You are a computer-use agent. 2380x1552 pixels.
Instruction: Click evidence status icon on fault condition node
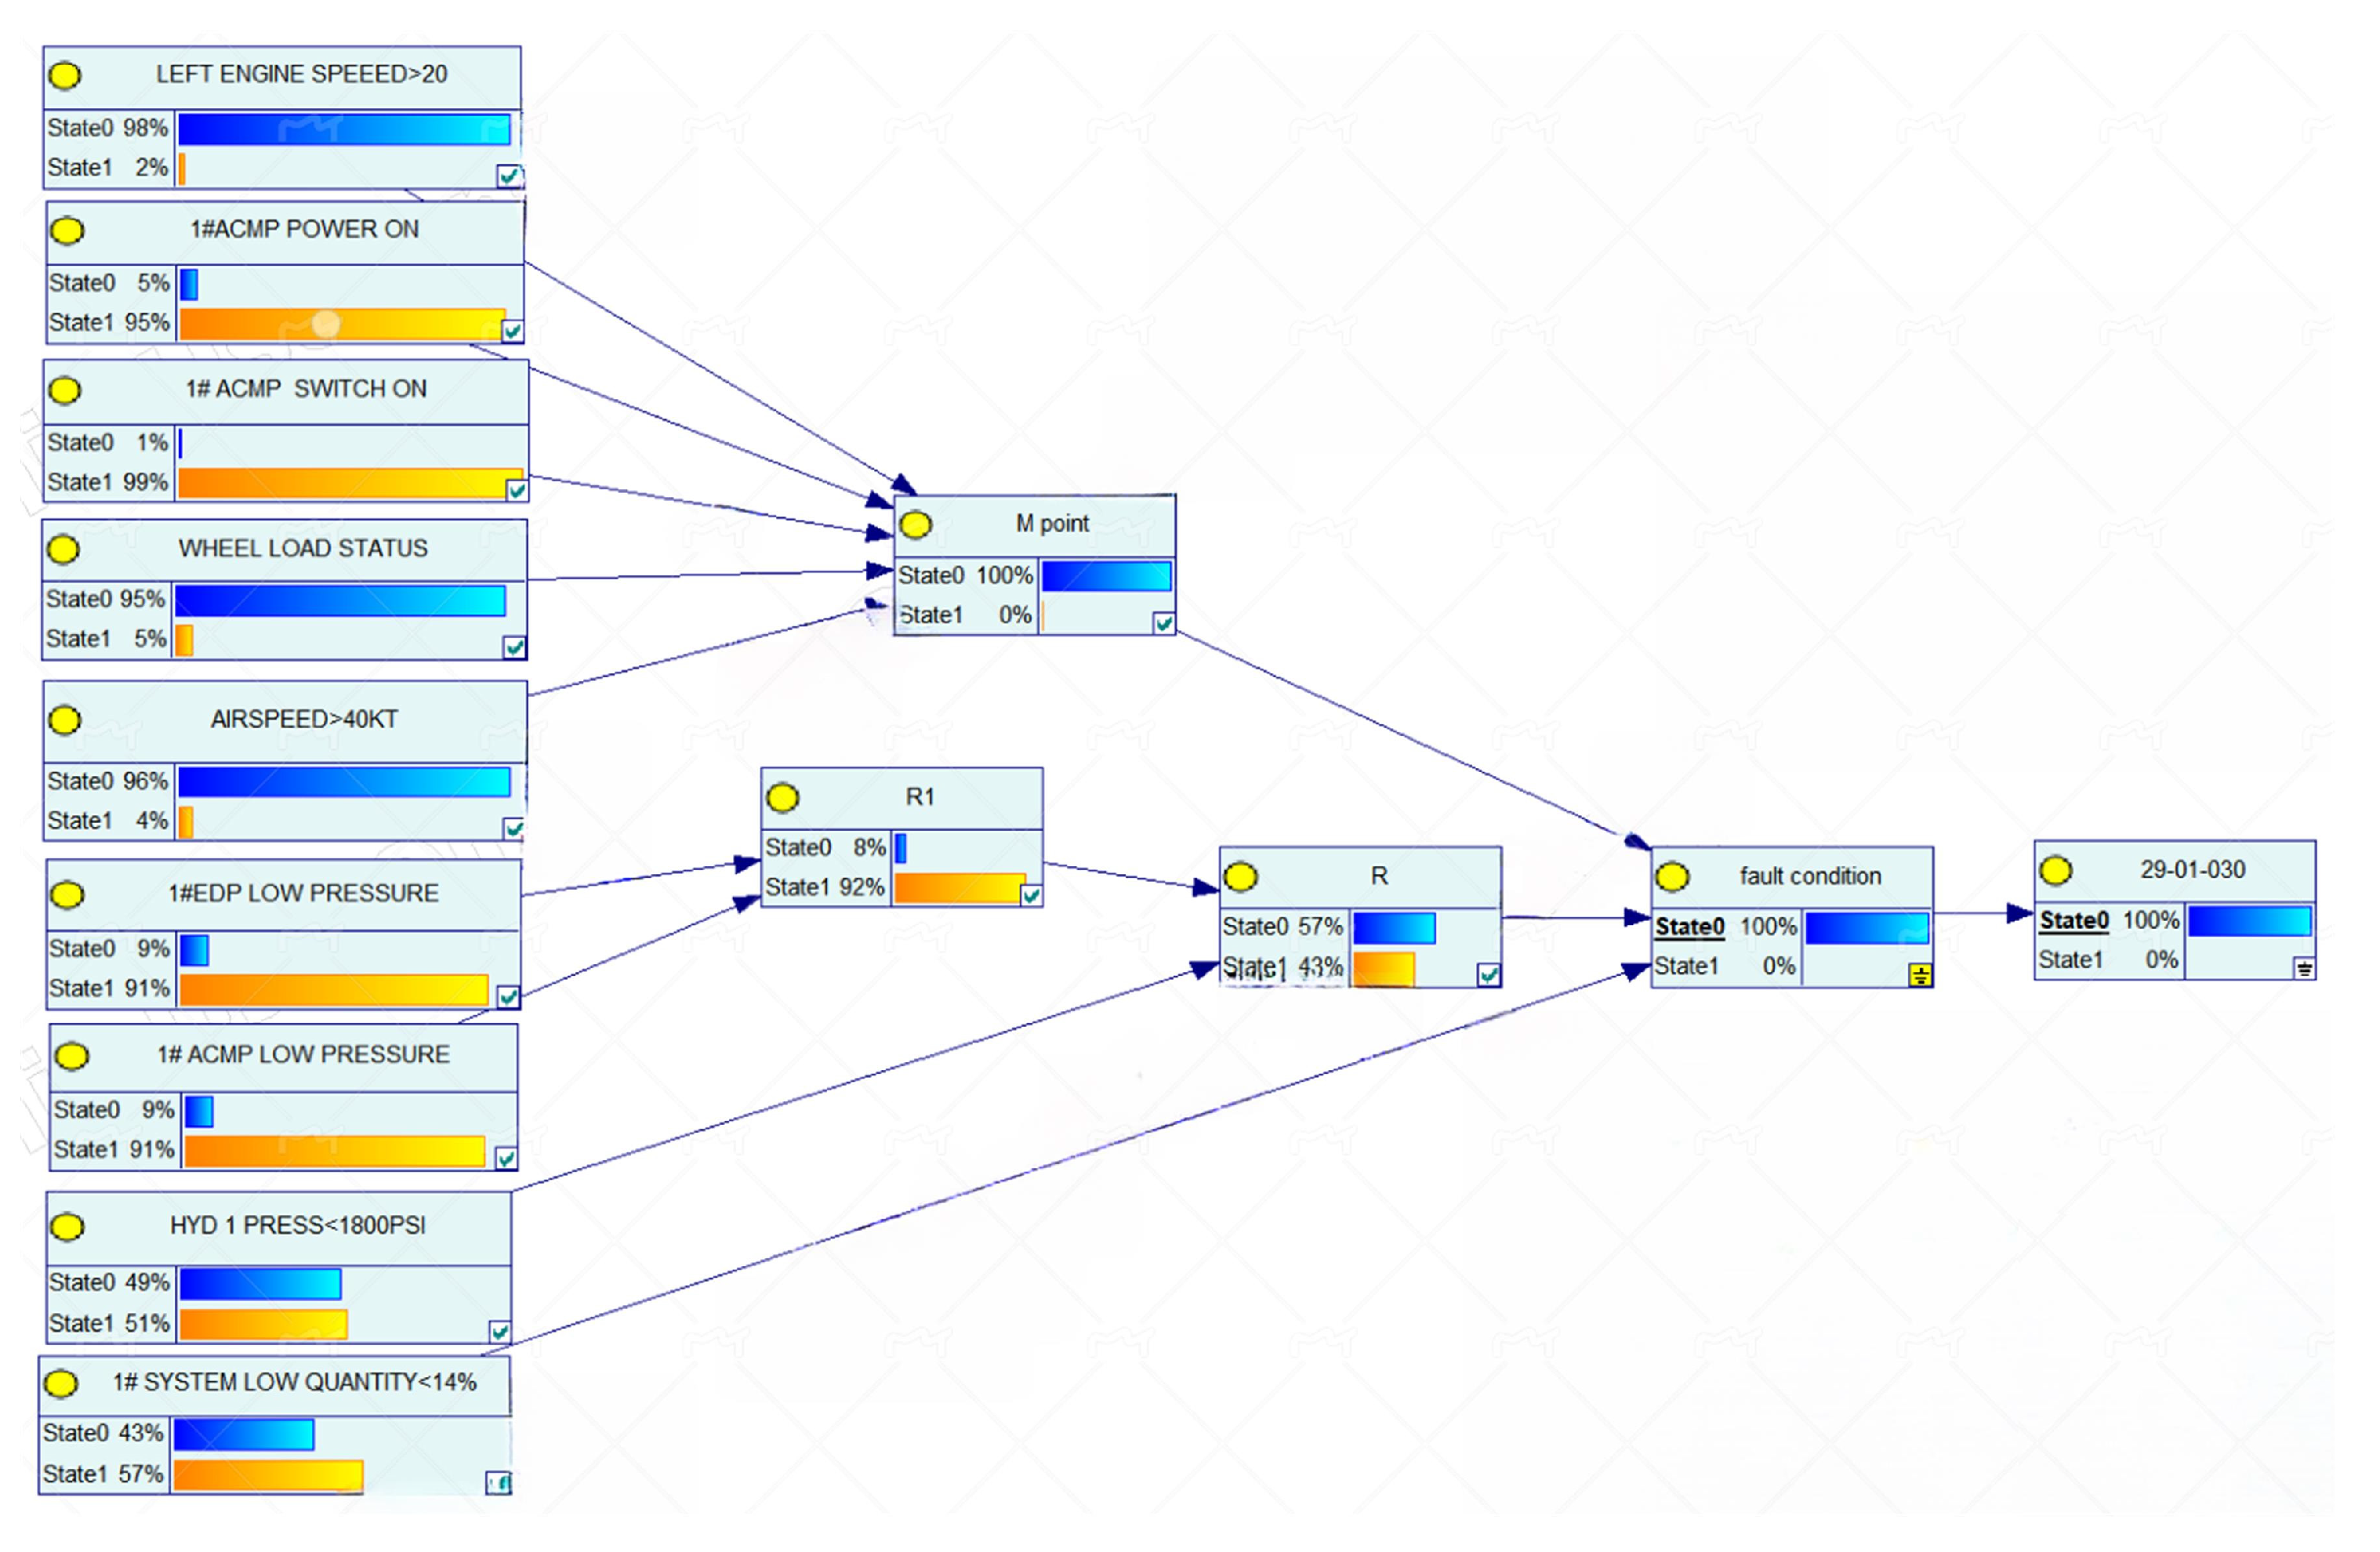pos(1920,976)
